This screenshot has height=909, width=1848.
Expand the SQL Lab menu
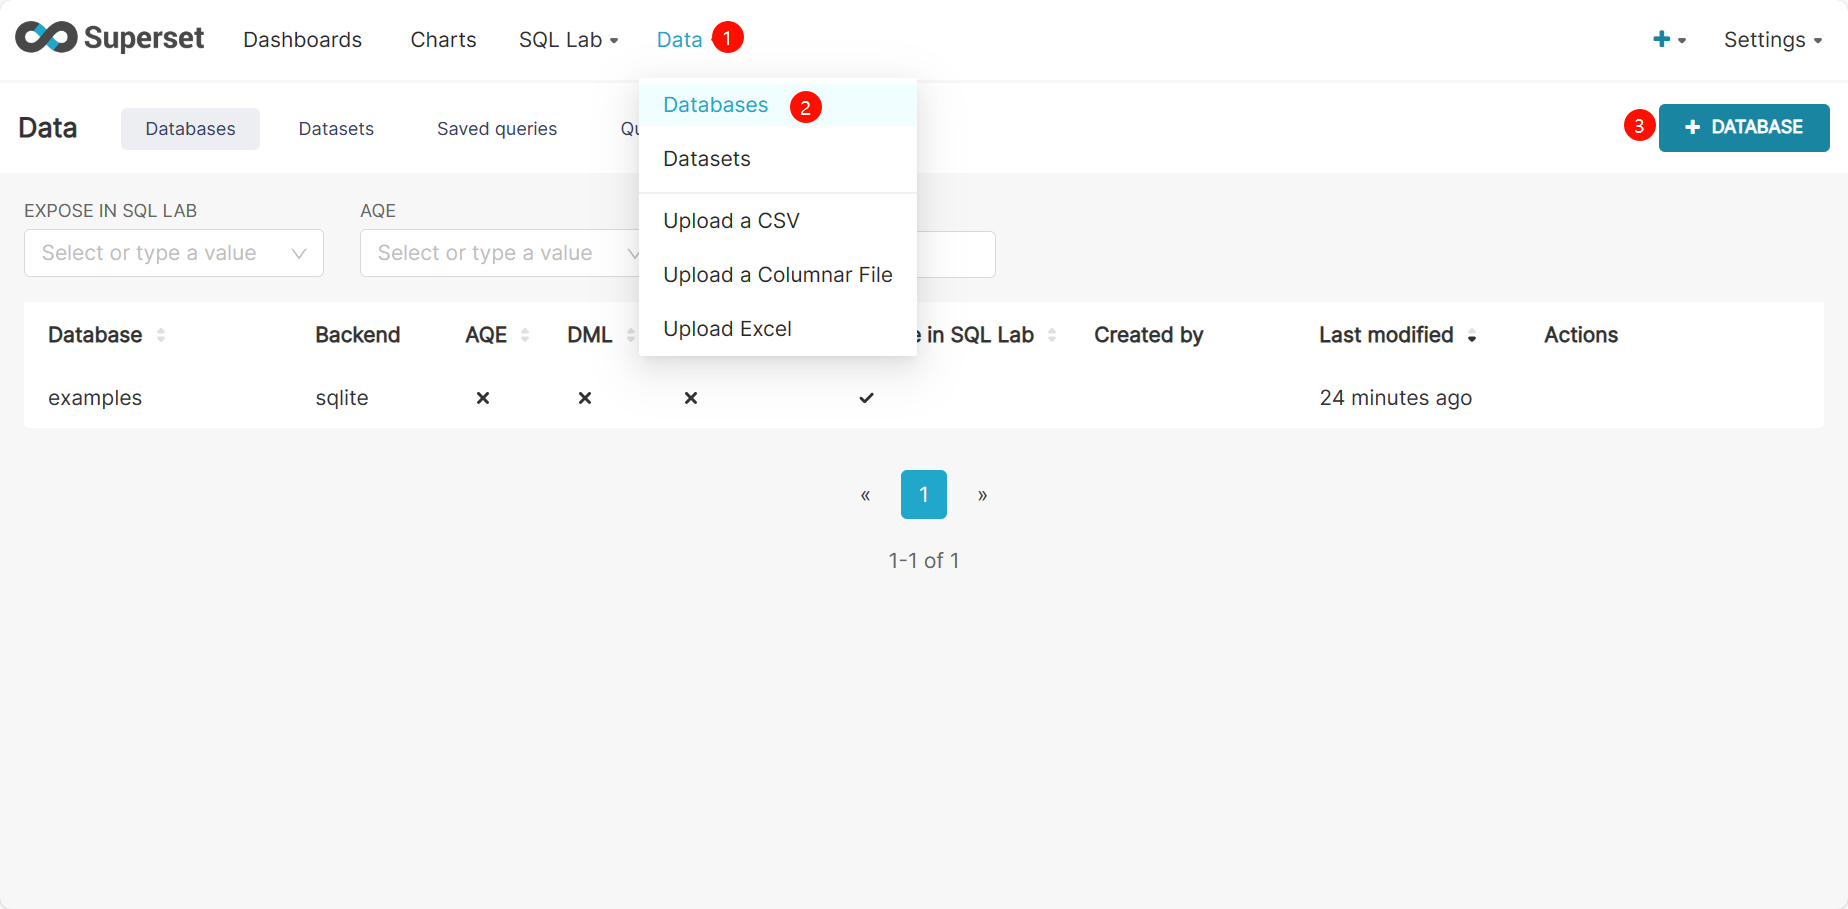[x=568, y=40]
